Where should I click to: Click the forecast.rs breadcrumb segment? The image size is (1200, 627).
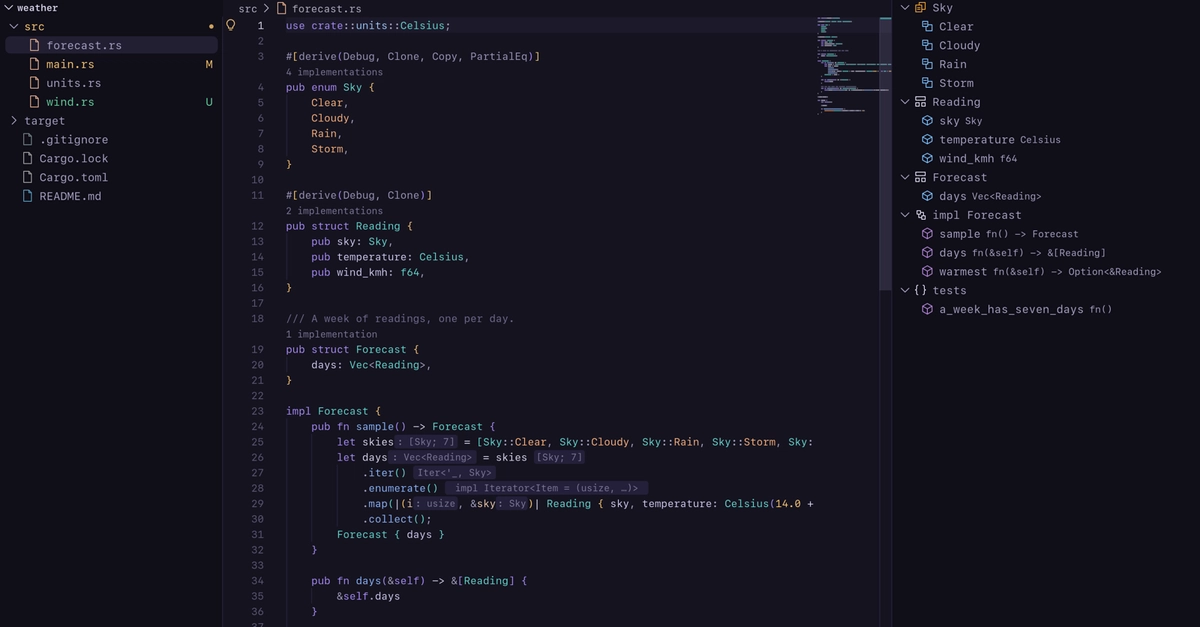pos(326,8)
